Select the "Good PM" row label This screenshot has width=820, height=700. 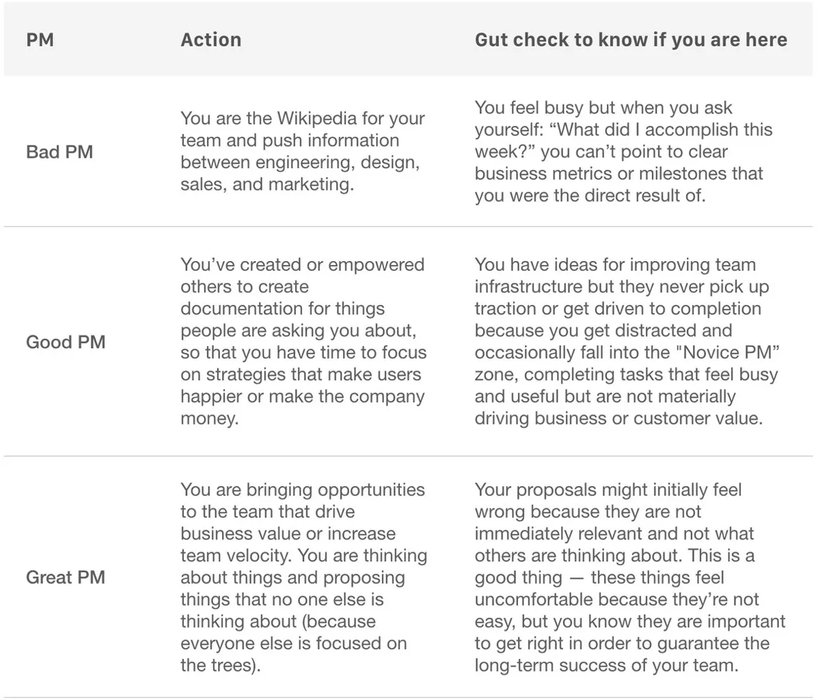[x=65, y=342]
